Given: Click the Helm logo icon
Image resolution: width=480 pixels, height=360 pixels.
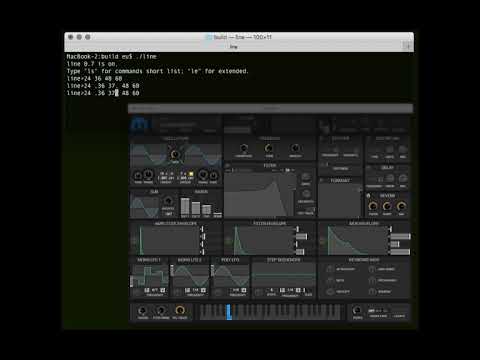Looking at the screenshot, I should coord(141,124).
